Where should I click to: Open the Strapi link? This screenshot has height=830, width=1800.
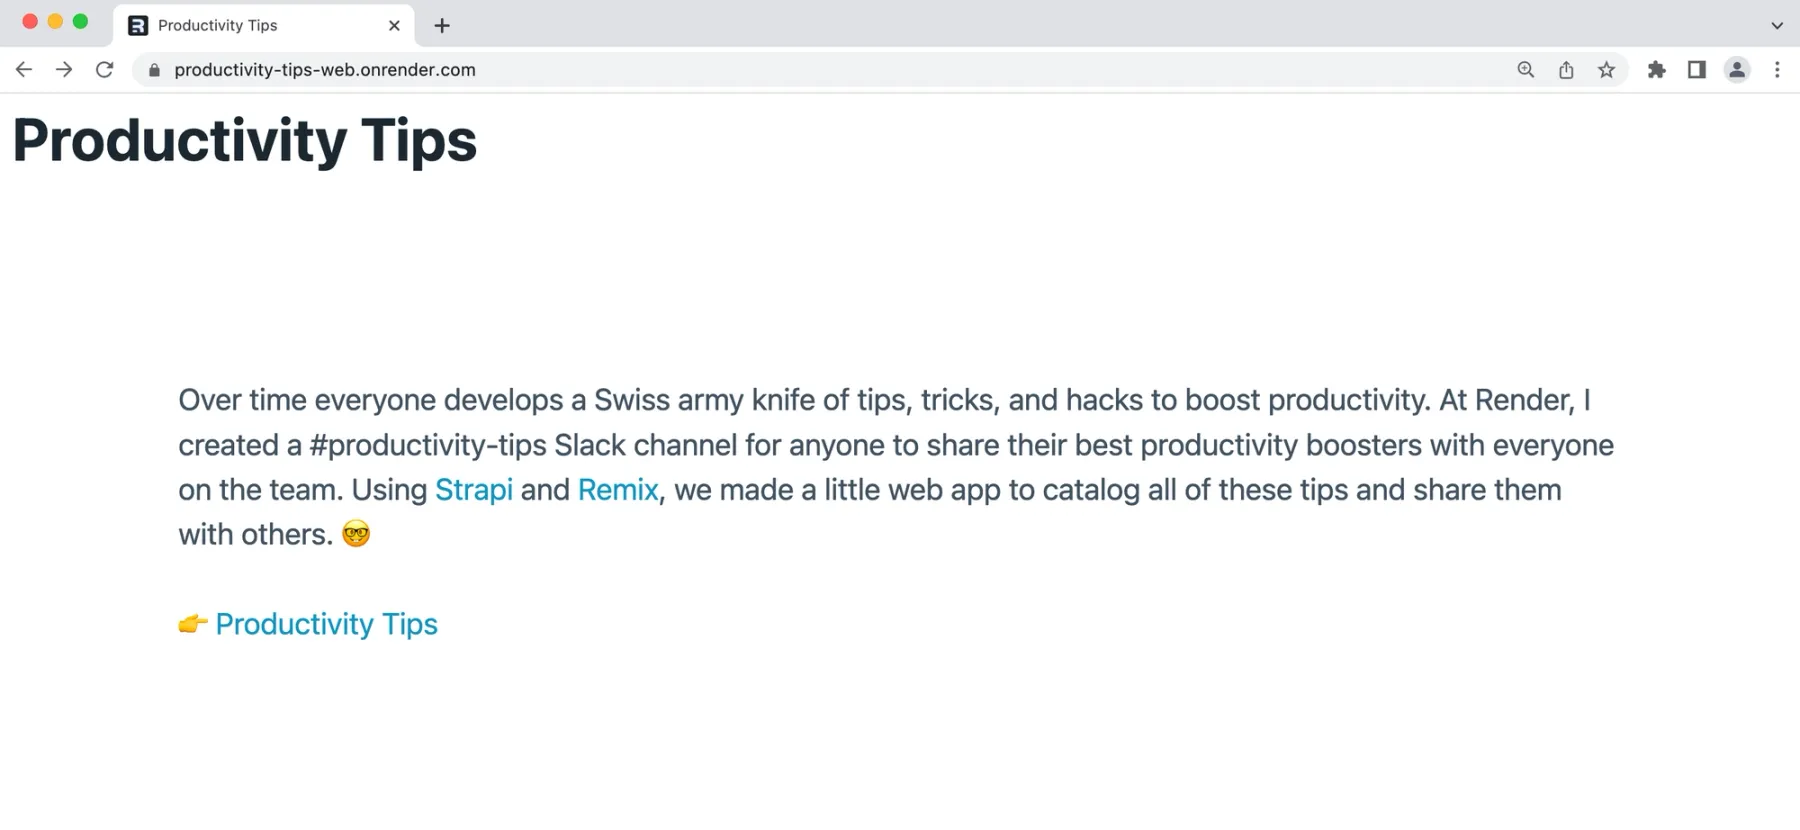[x=474, y=489]
